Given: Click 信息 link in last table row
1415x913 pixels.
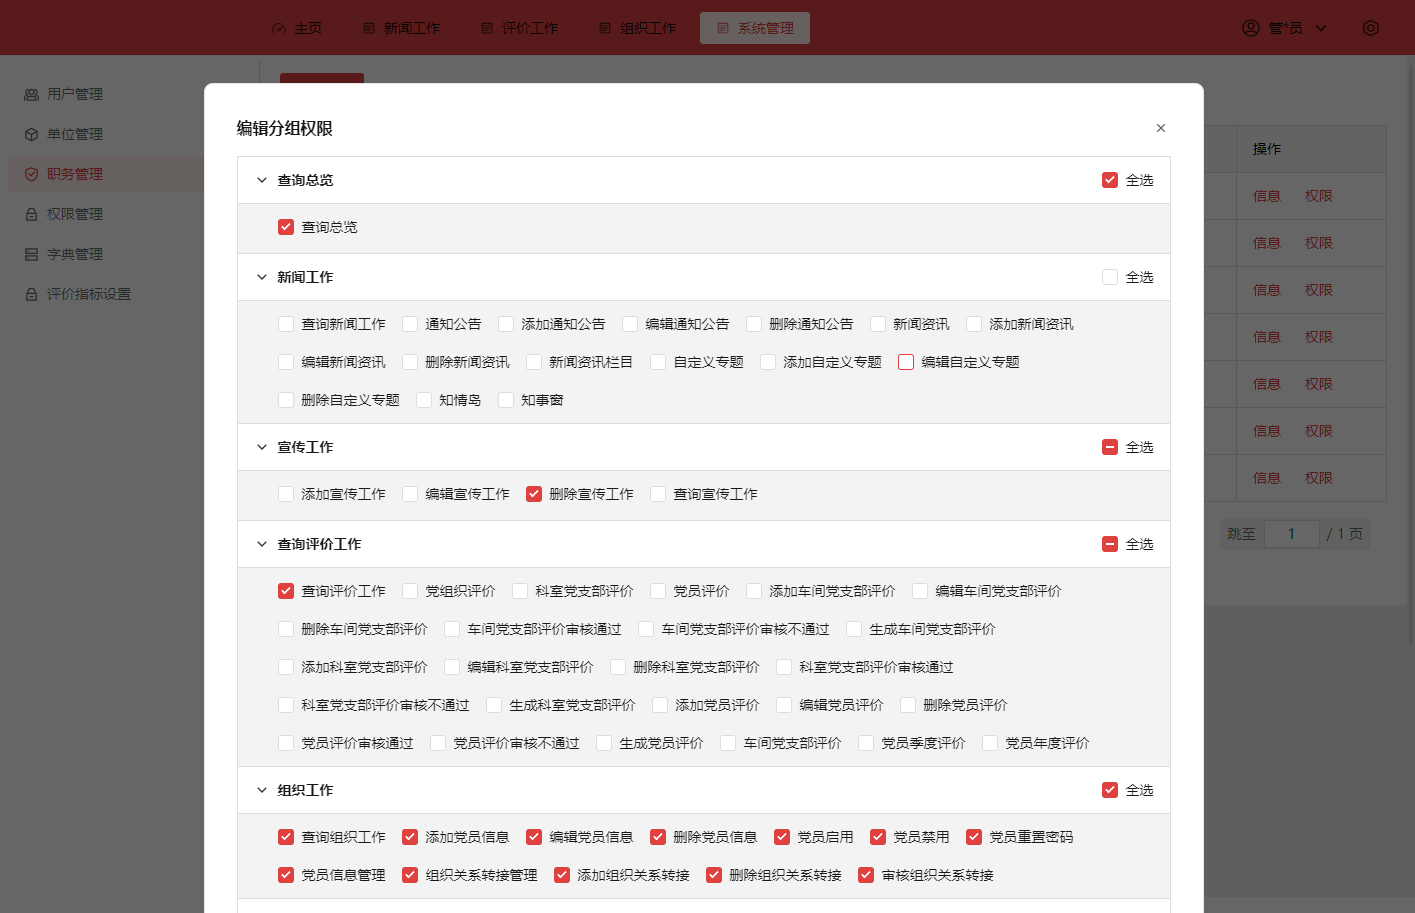Looking at the screenshot, I should (x=1267, y=478).
